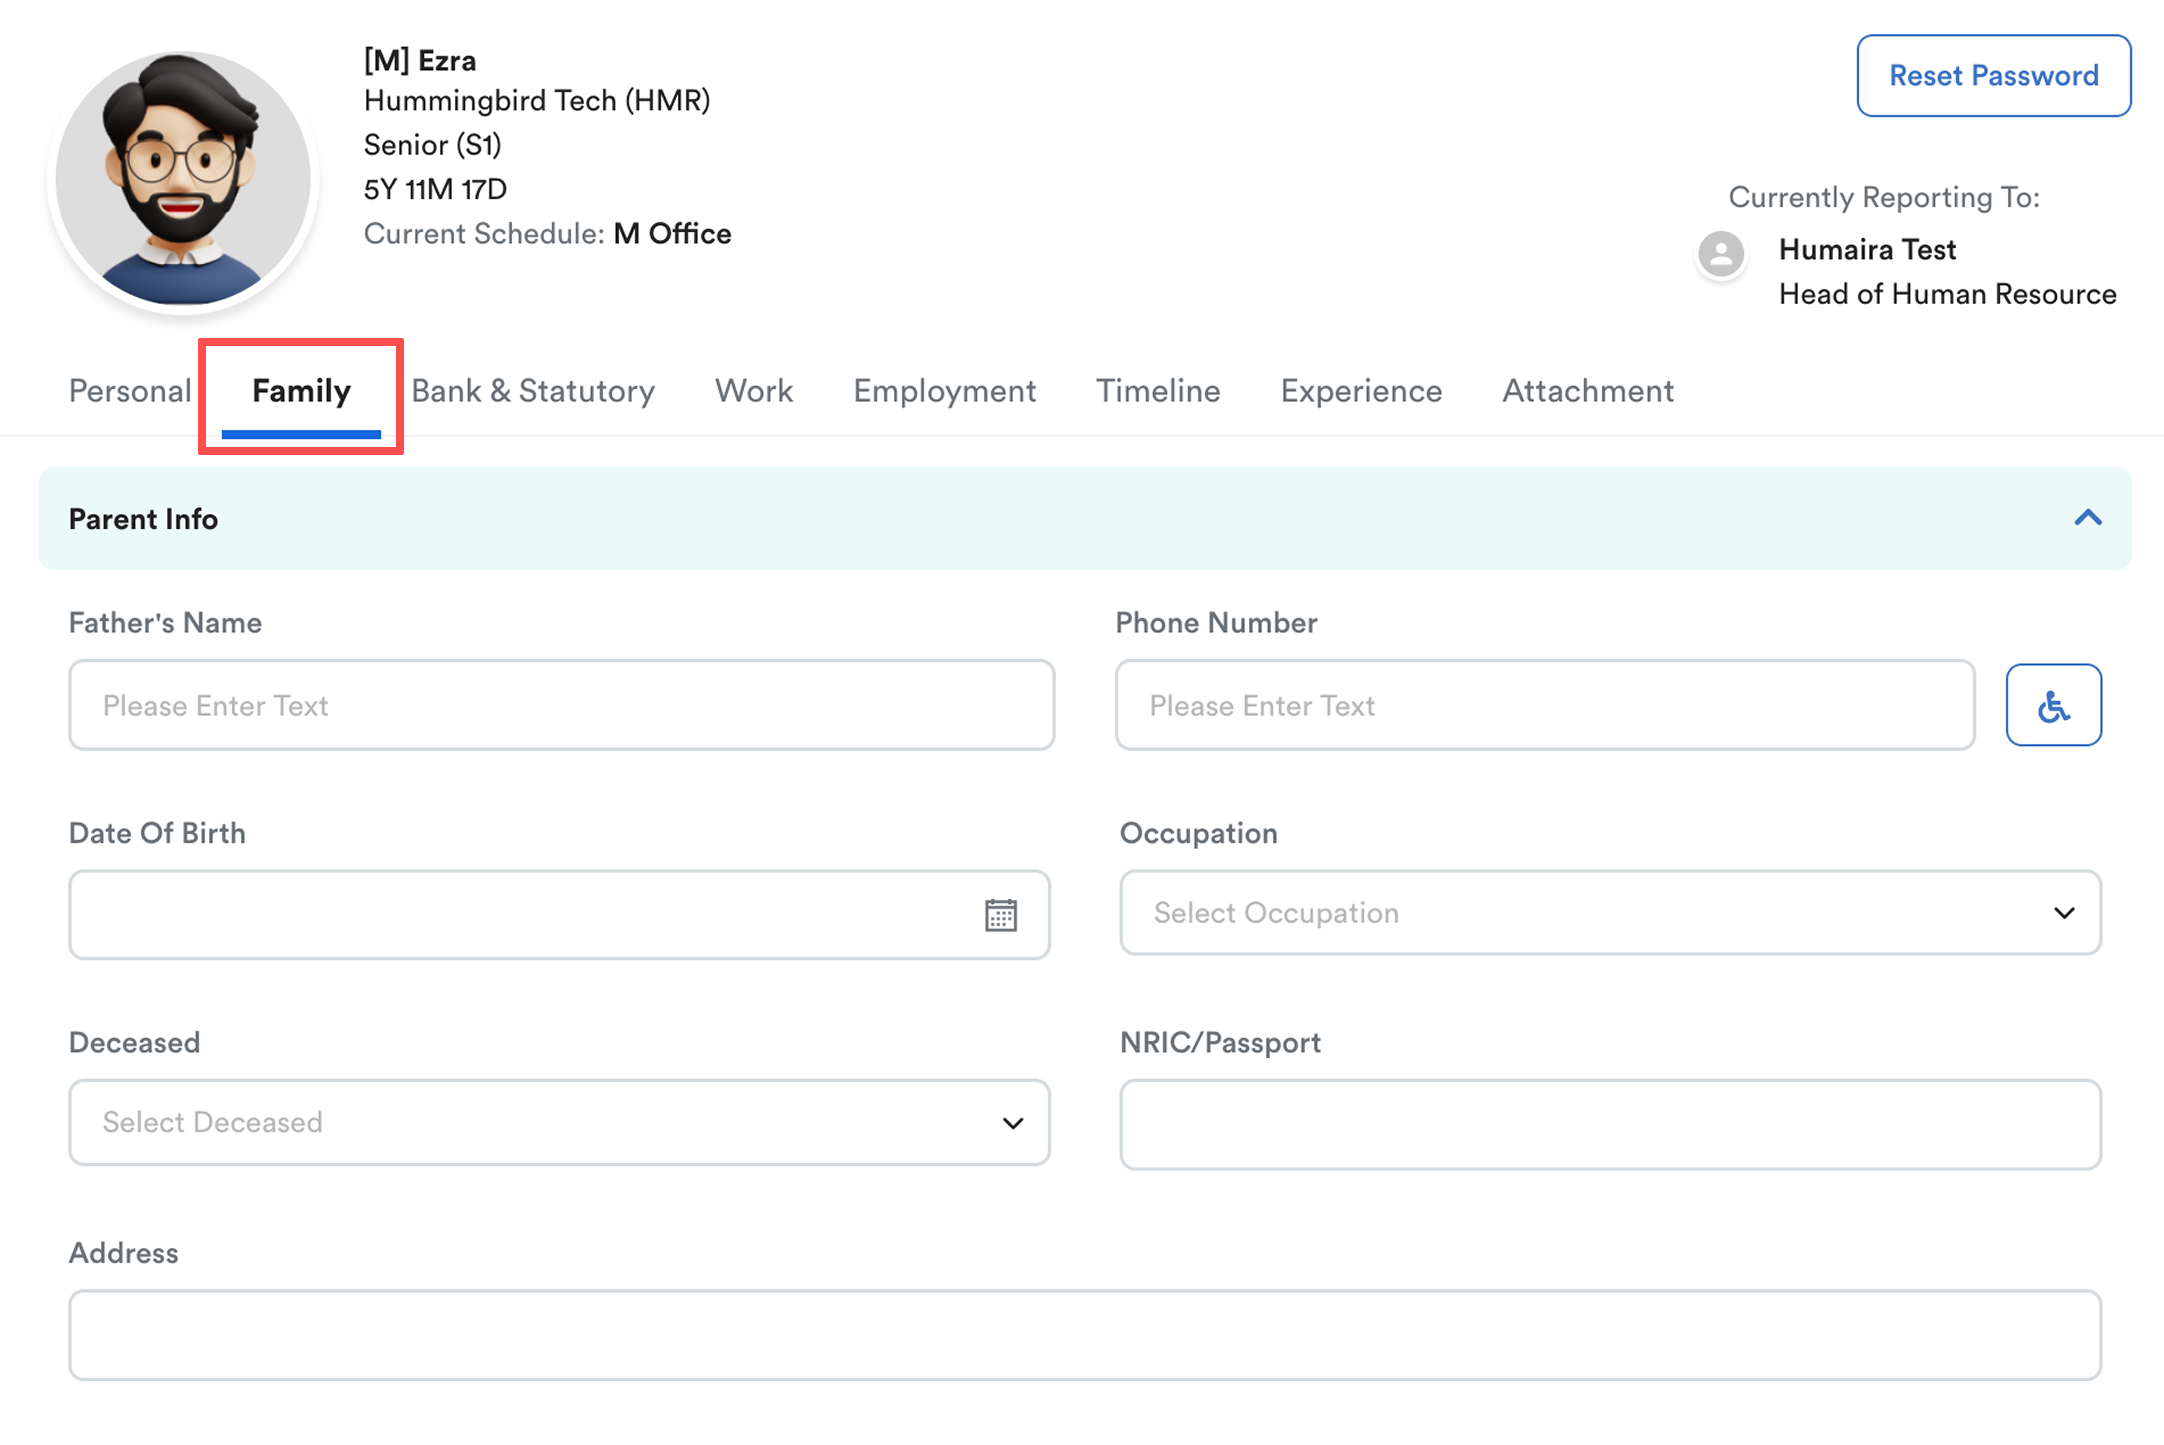Open the Bank & Statutory tab
The height and width of the screenshot is (1445, 2164).
[x=533, y=391]
